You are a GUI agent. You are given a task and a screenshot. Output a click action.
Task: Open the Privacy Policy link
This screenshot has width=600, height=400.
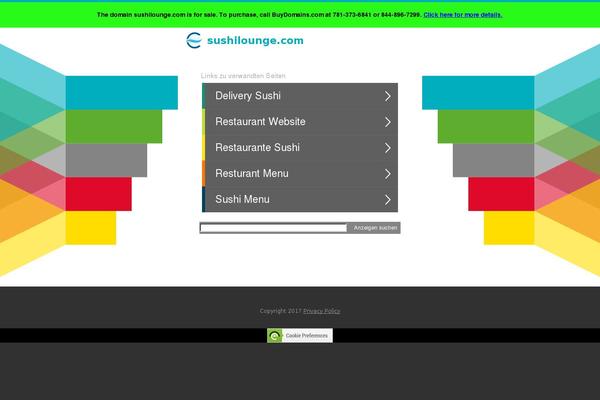pyautogui.click(x=321, y=311)
